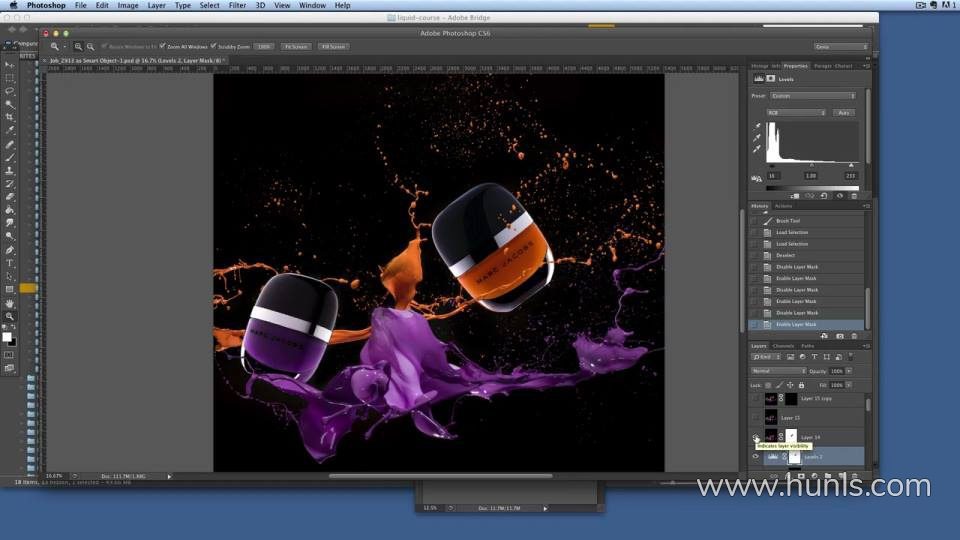Click the 100% zoom button
Screen dimensions: 960x540
264,47
